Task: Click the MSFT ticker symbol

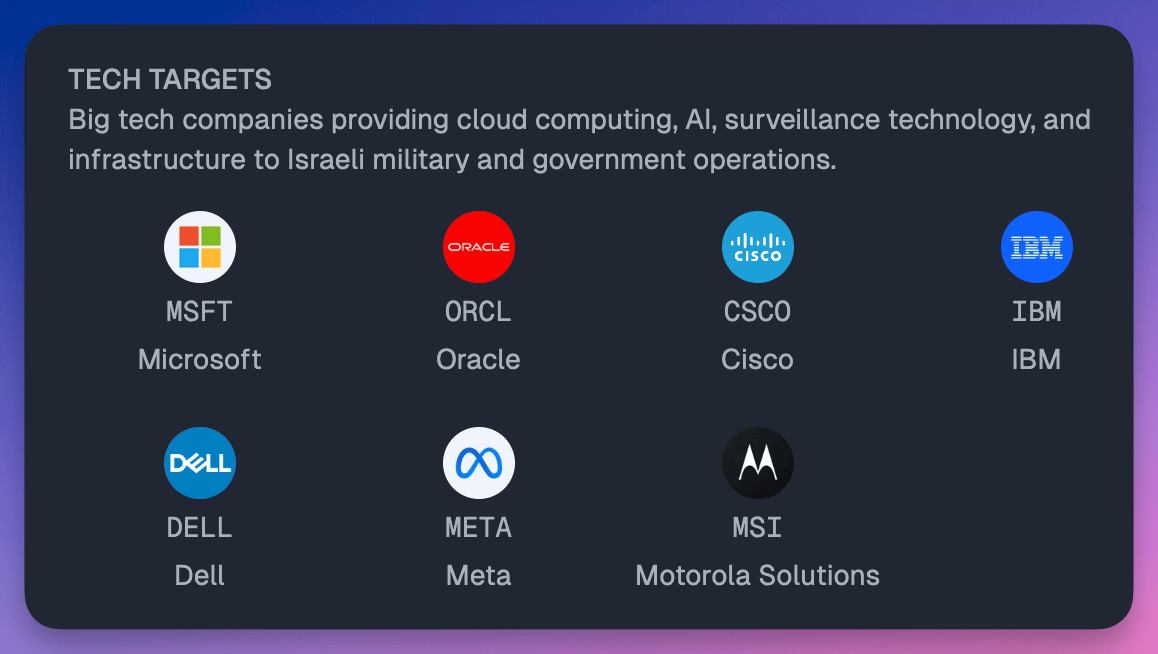Action: 199,311
